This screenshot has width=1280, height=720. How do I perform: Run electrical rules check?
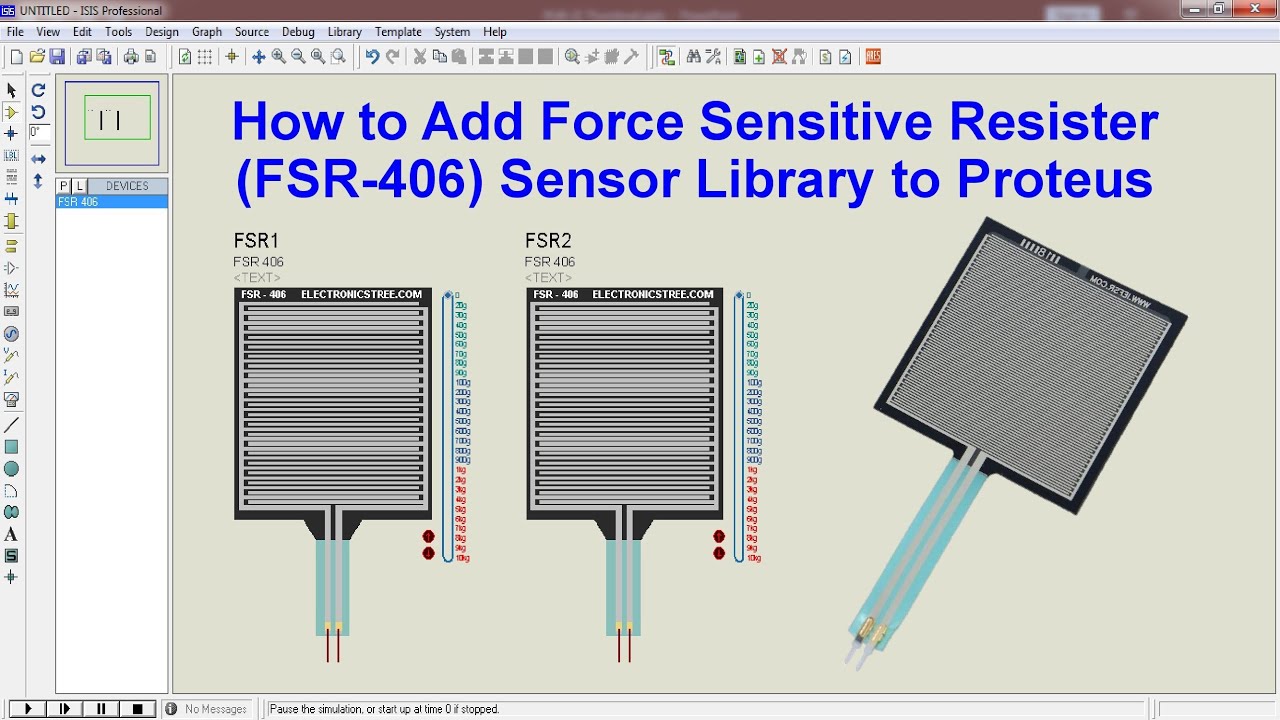[845, 57]
